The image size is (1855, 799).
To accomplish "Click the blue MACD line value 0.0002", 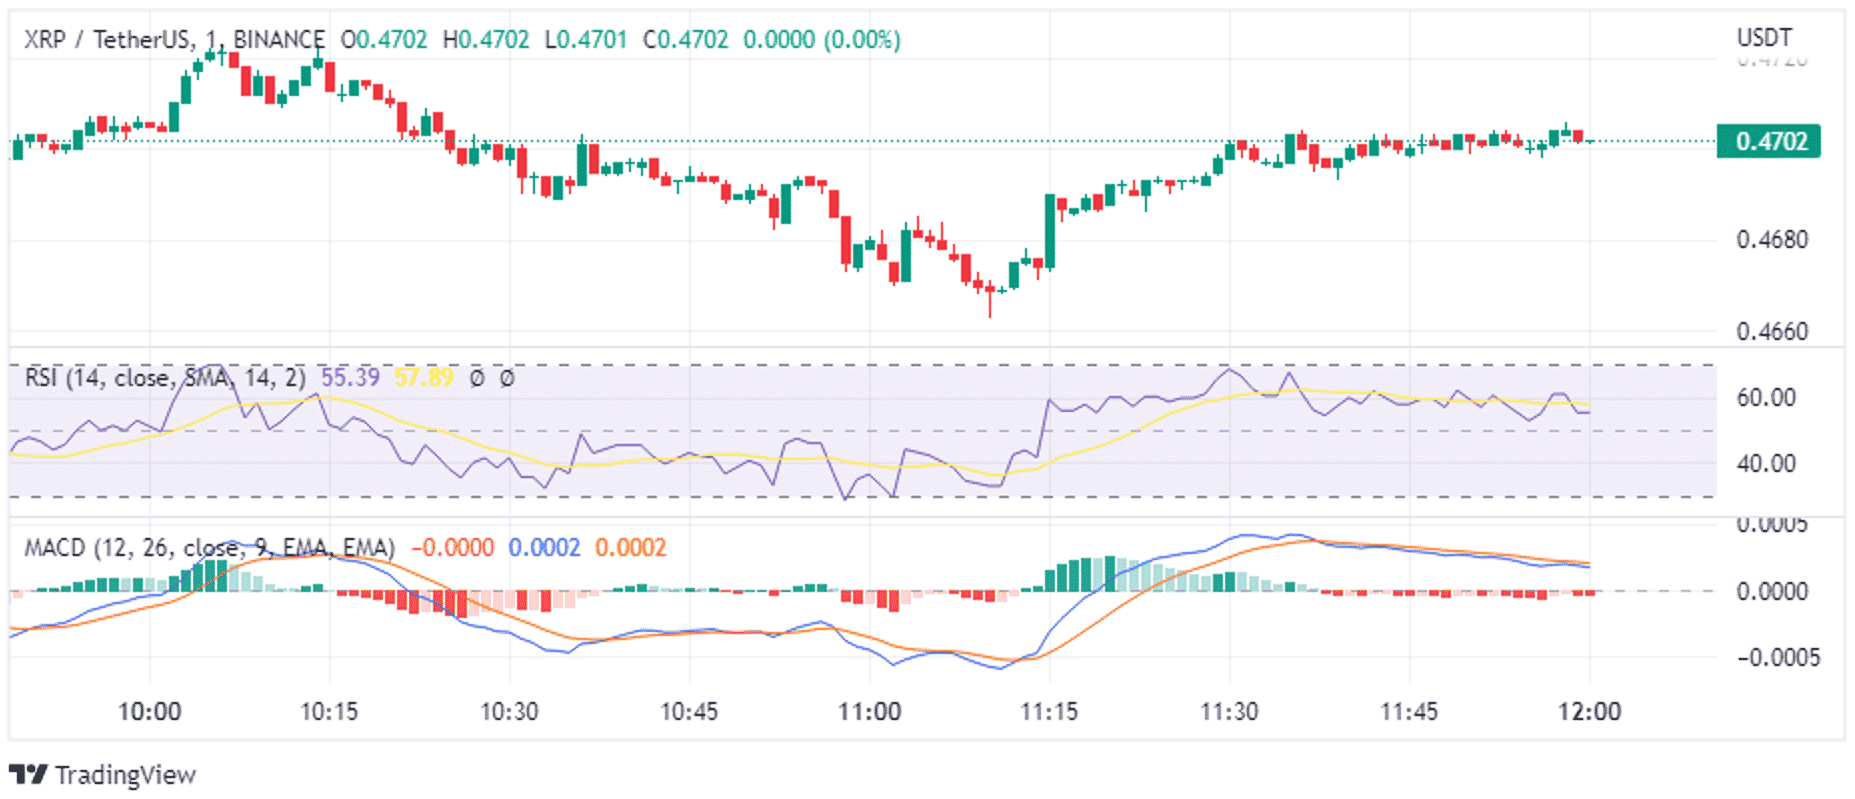I will pyautogui.click(x=544, y=548).
